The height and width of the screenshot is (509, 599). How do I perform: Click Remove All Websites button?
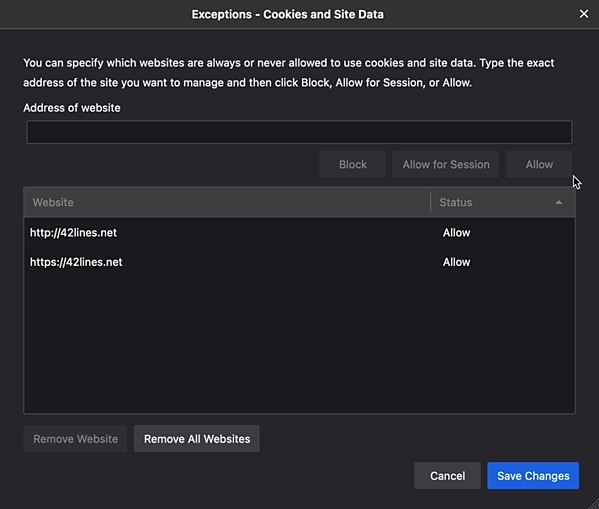click(x=197, y=439)
